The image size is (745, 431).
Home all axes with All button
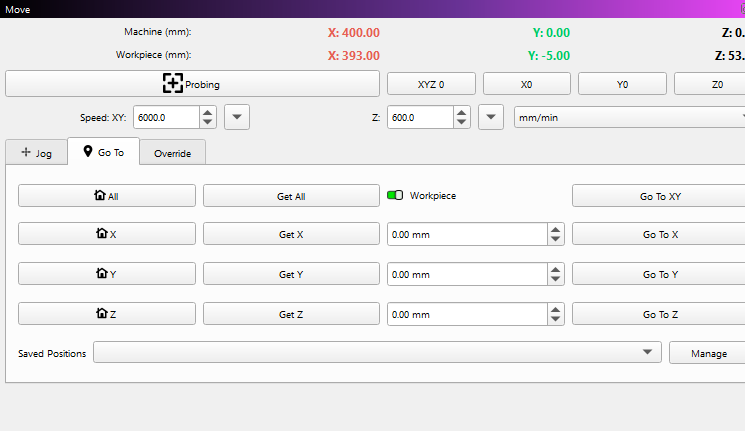click(x=107, y=196)
